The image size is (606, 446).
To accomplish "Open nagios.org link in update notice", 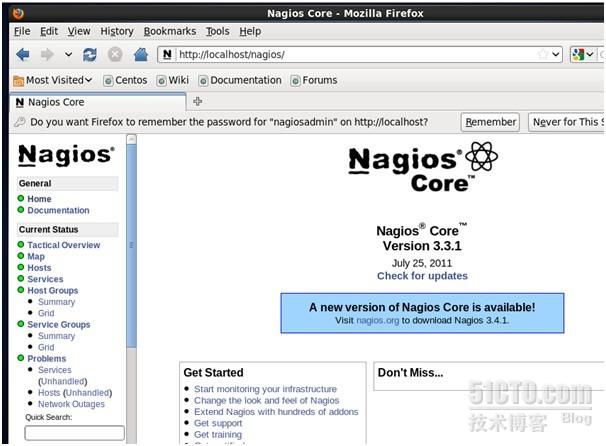I will 377,320.
